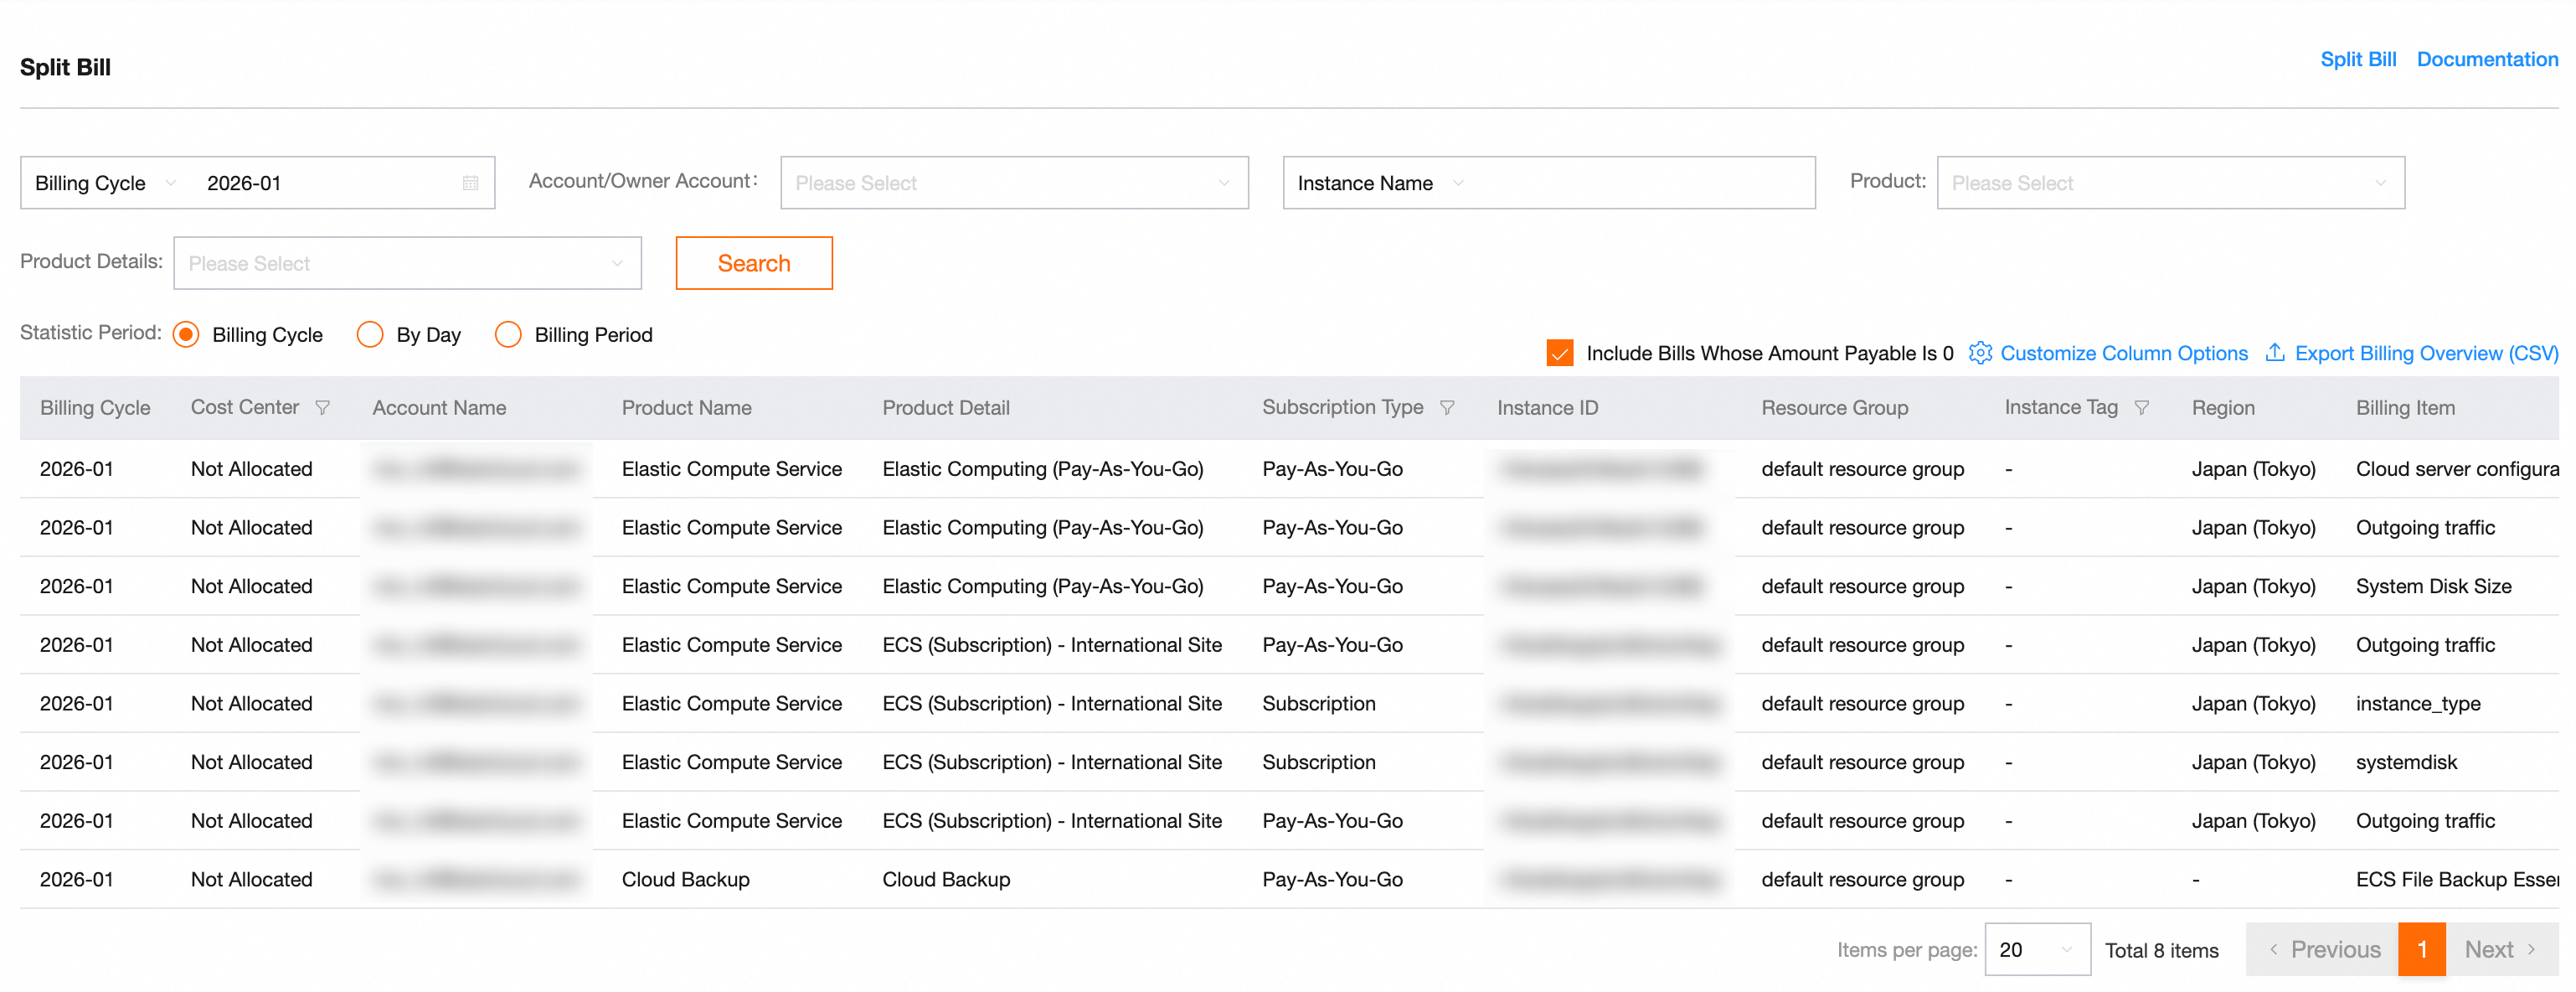Click the calendar icon in Billing Cycle field
2576x992 pixels.
pos(470,183)
